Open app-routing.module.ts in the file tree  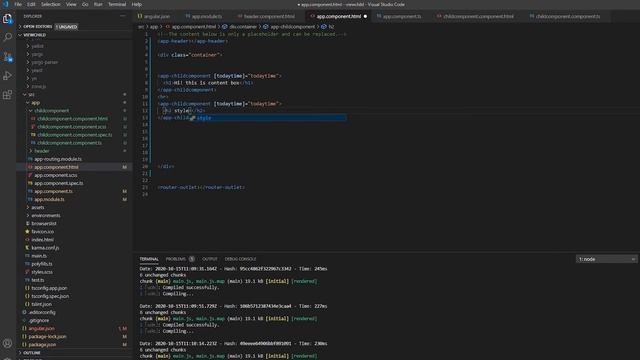pos(58,159)
